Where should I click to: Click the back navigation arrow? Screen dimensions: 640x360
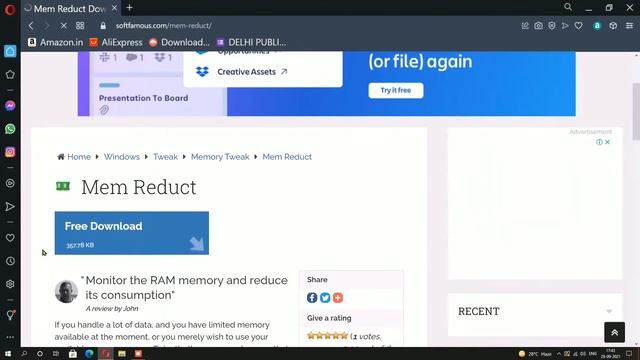click(x=31, y=26)
